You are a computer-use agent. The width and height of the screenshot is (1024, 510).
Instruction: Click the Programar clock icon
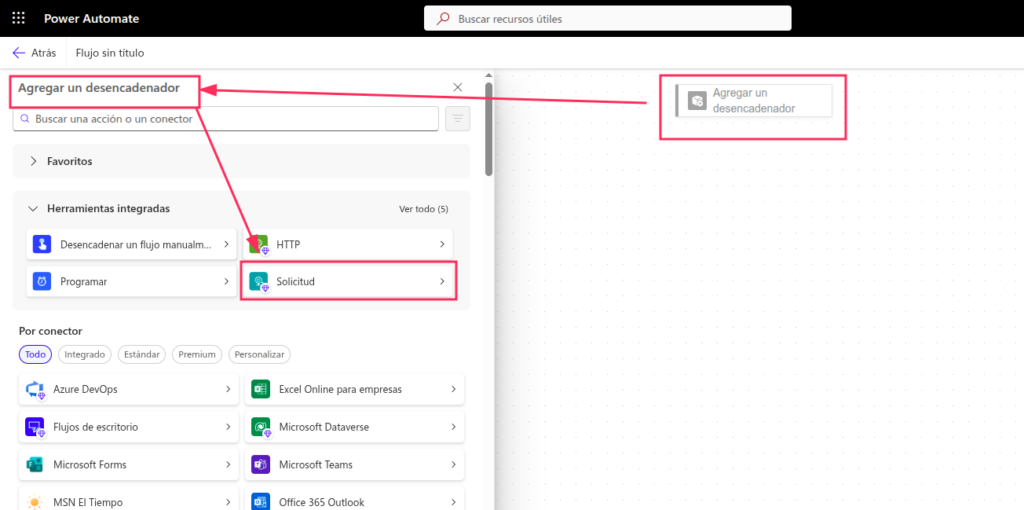pos(42,282)
